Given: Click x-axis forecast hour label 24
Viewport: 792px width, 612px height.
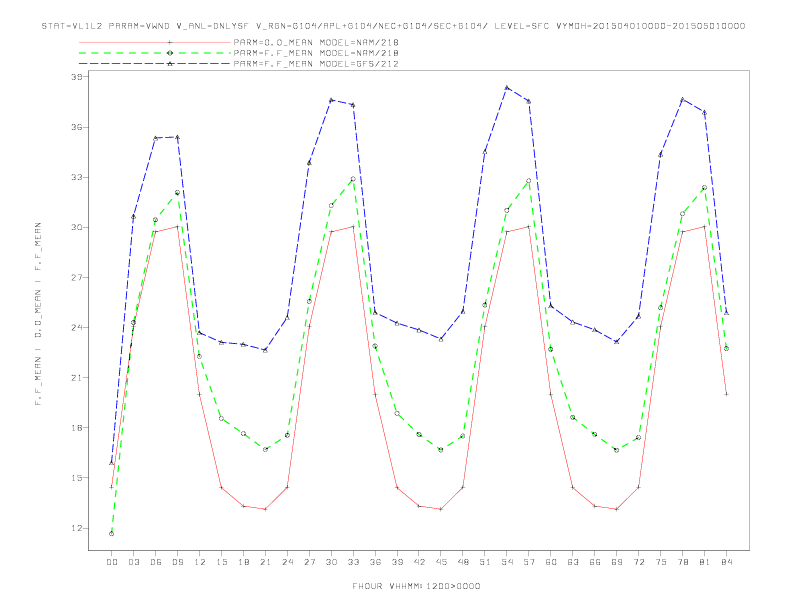Looking at the screenshot, I should [x=287, y=562].
